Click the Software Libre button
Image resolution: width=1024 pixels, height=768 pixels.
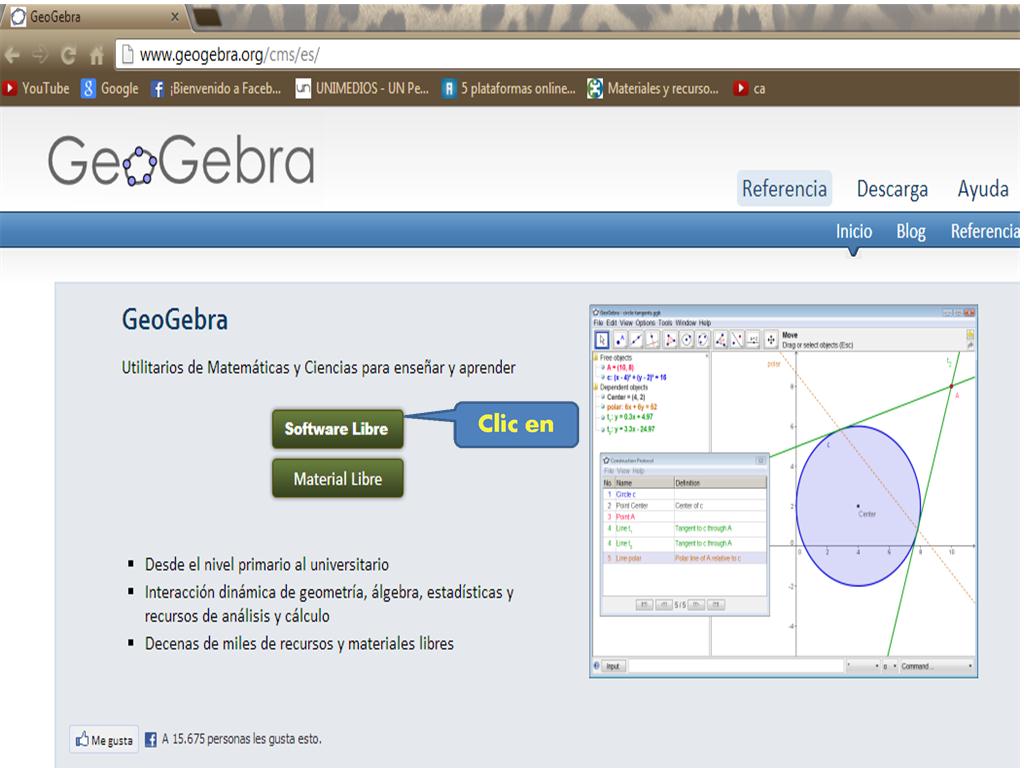(x=337, y=428)
